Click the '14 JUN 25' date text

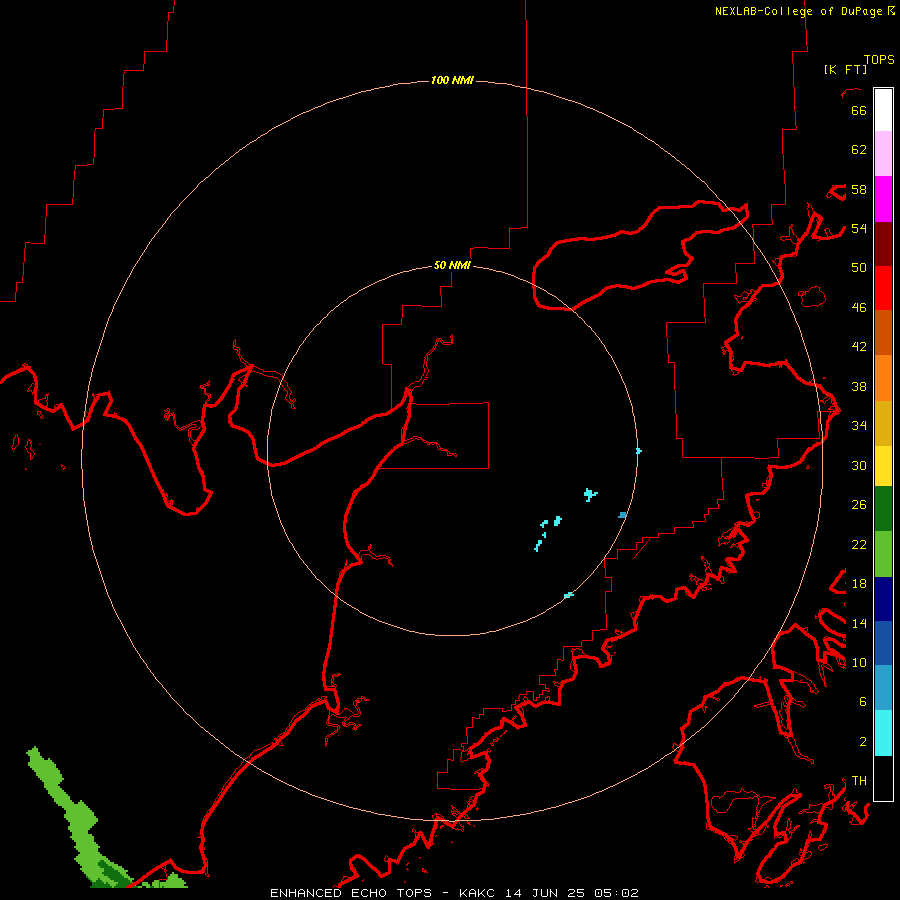(545, 893)
